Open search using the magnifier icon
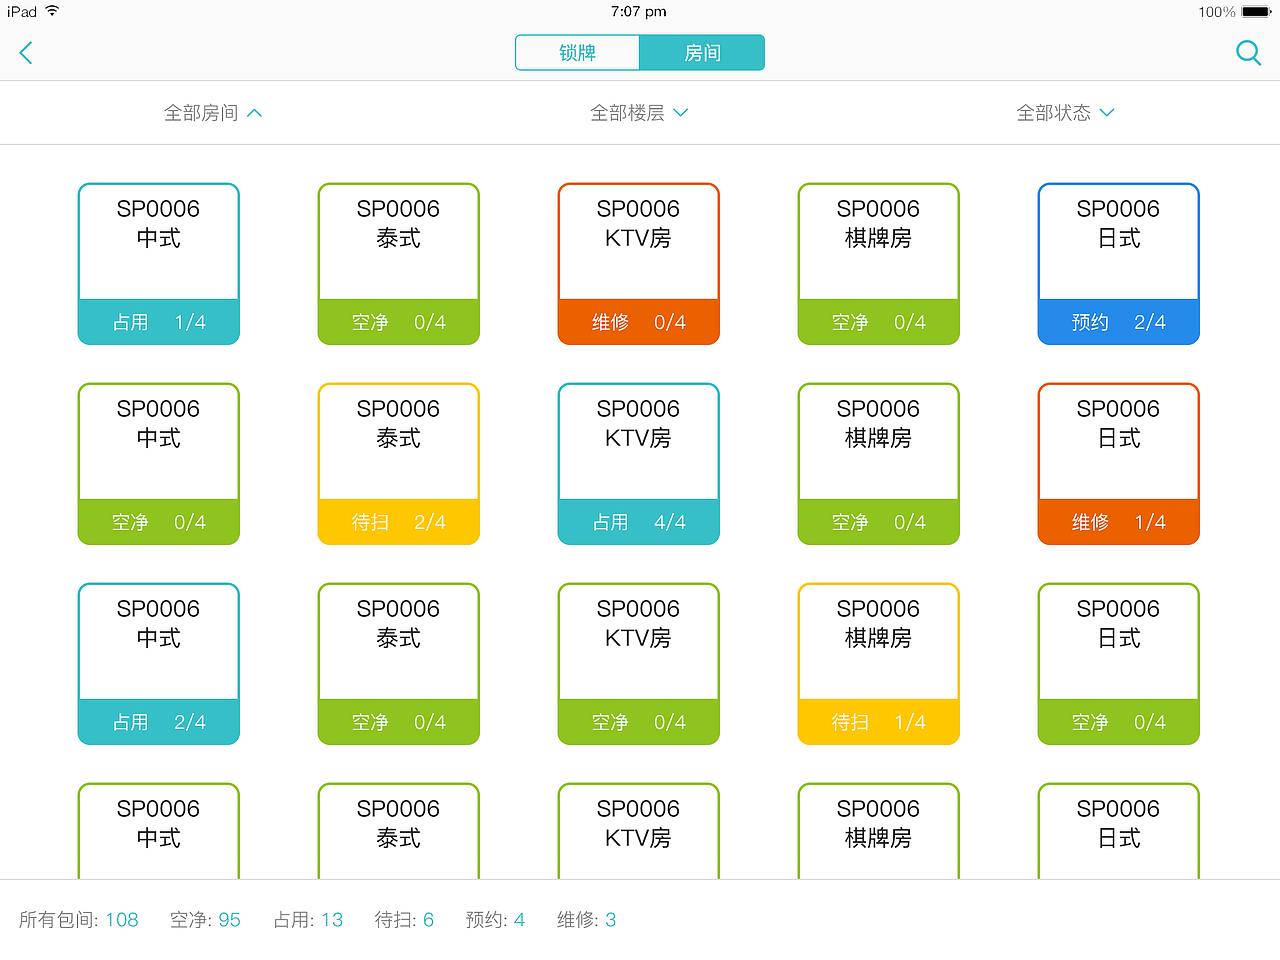The image size is (1280, 960). [1248, 52]
